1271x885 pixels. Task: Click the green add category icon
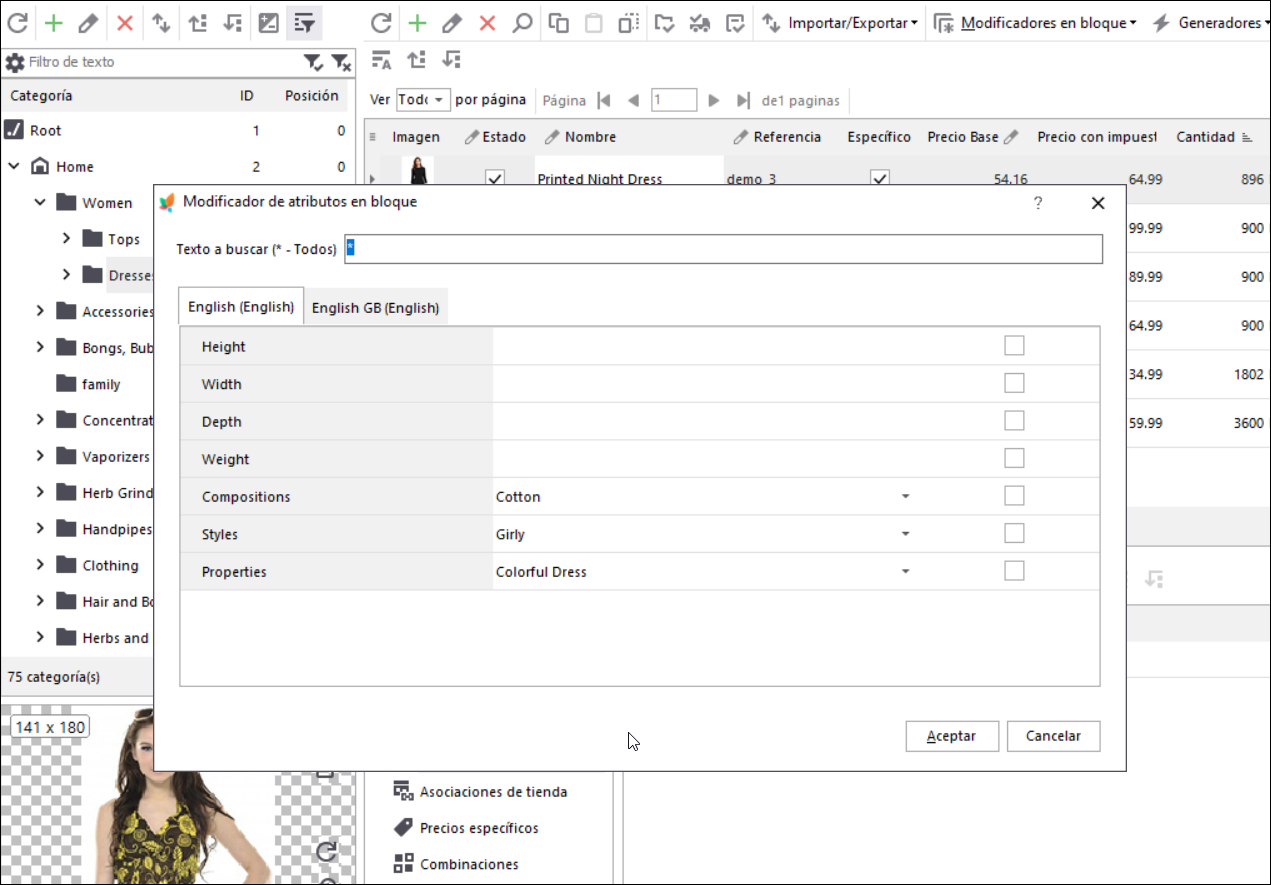53,22
